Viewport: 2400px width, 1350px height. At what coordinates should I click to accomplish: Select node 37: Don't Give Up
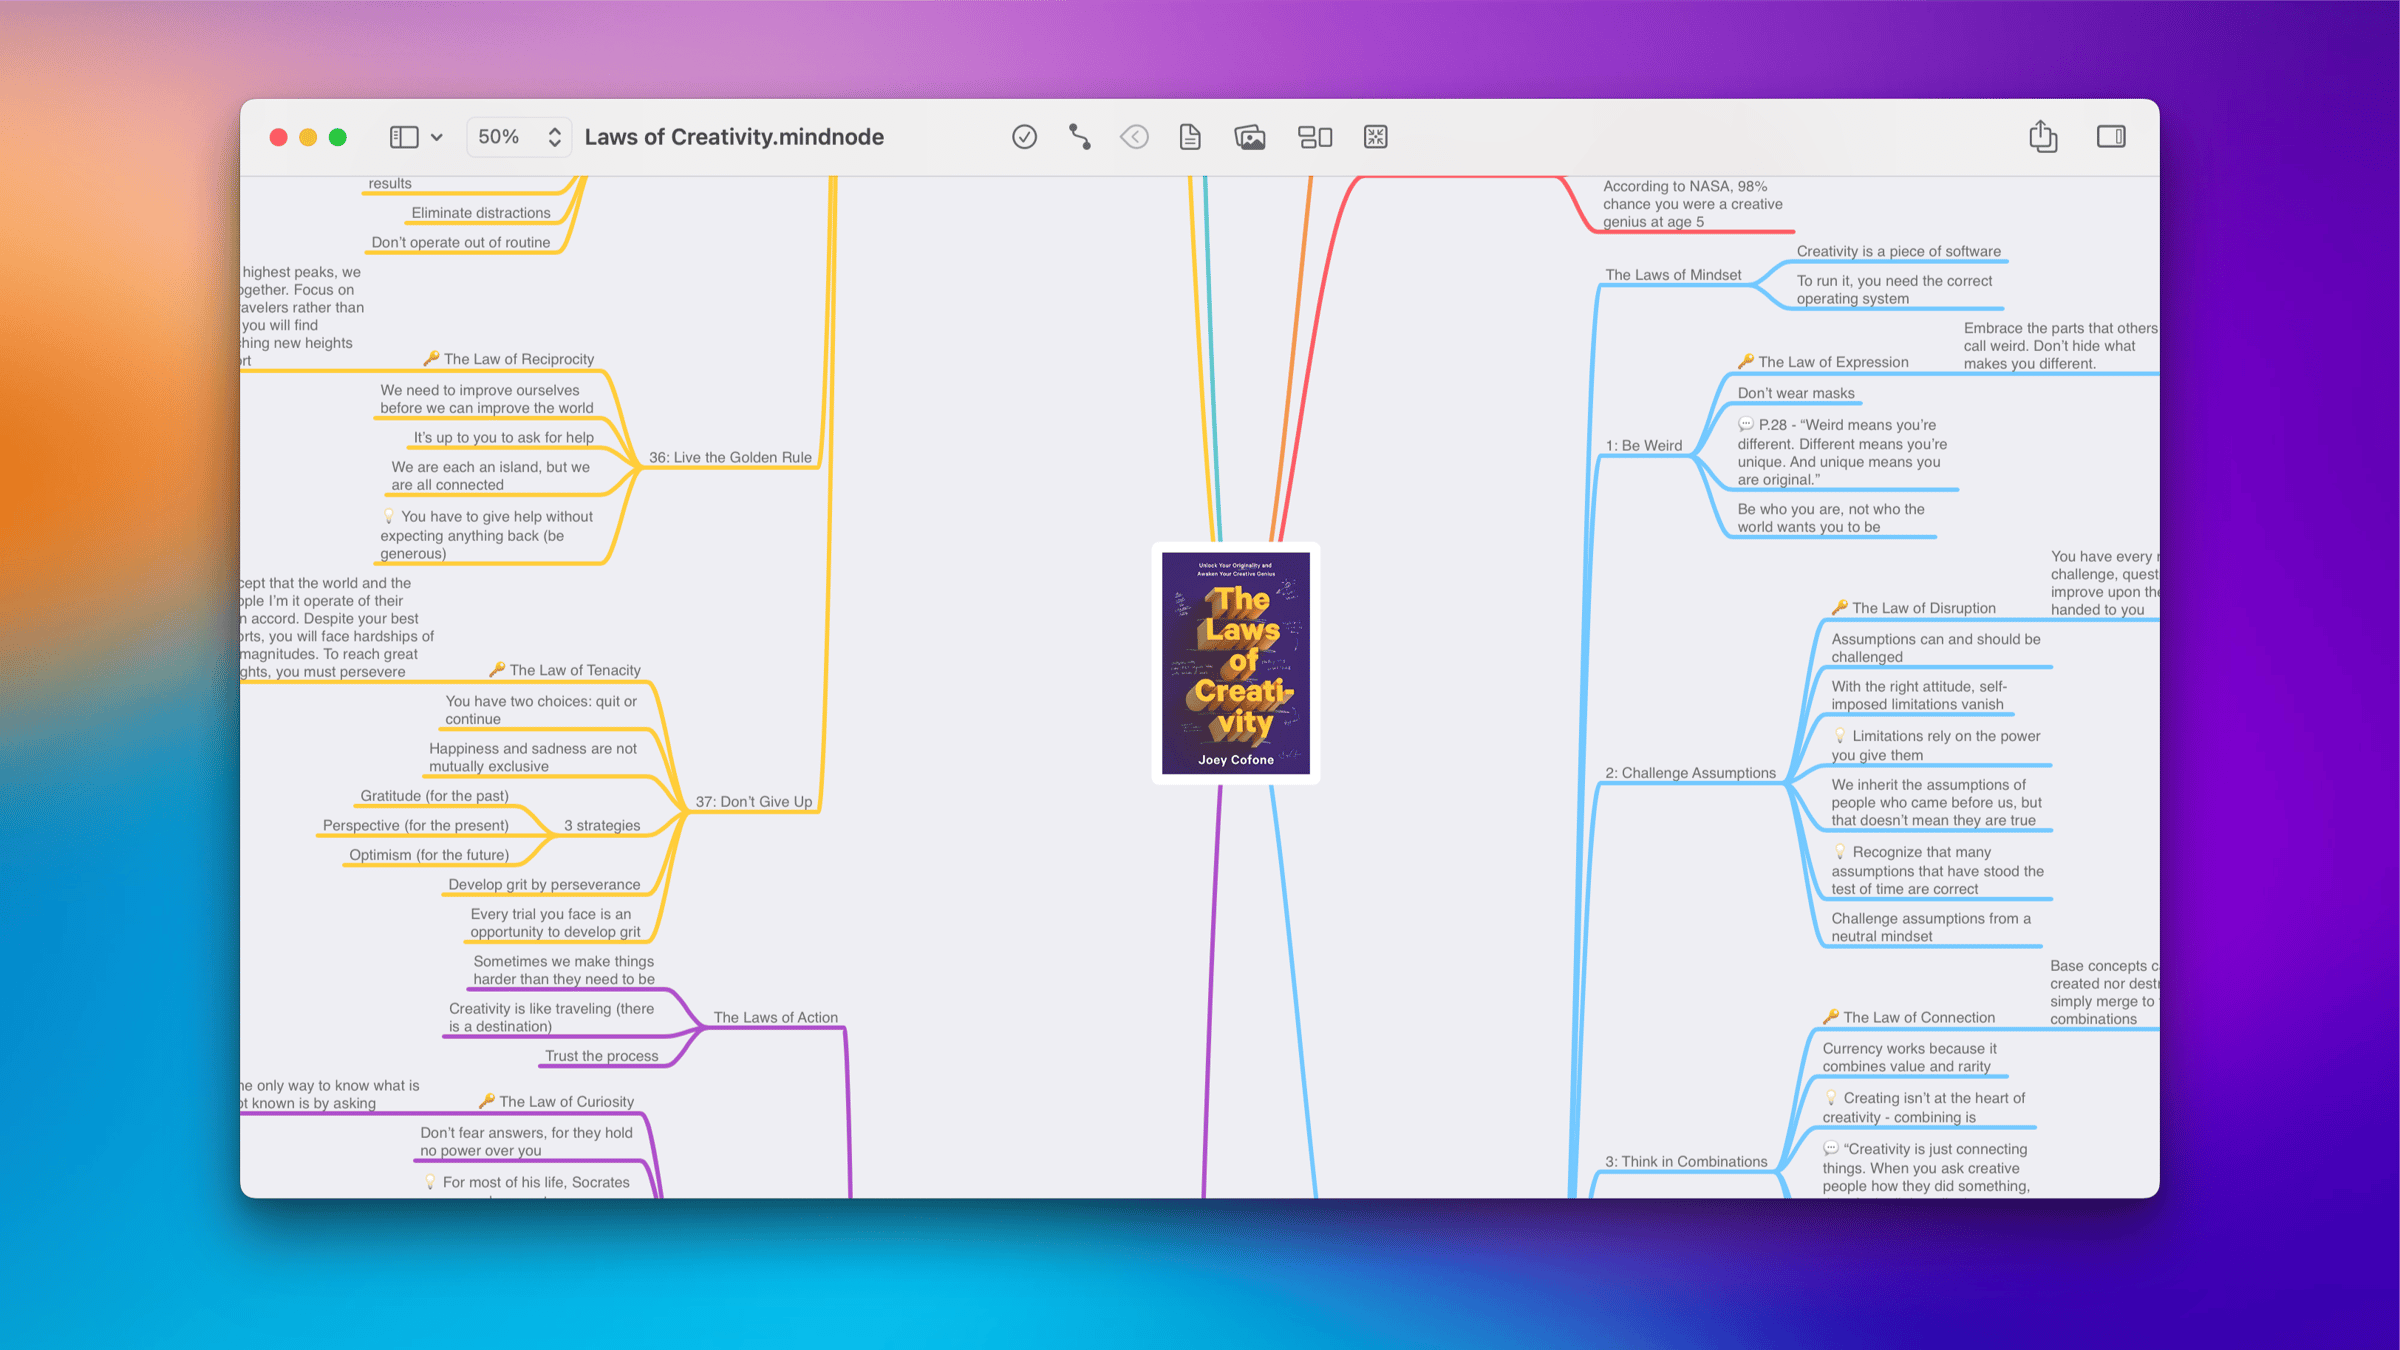754,801
